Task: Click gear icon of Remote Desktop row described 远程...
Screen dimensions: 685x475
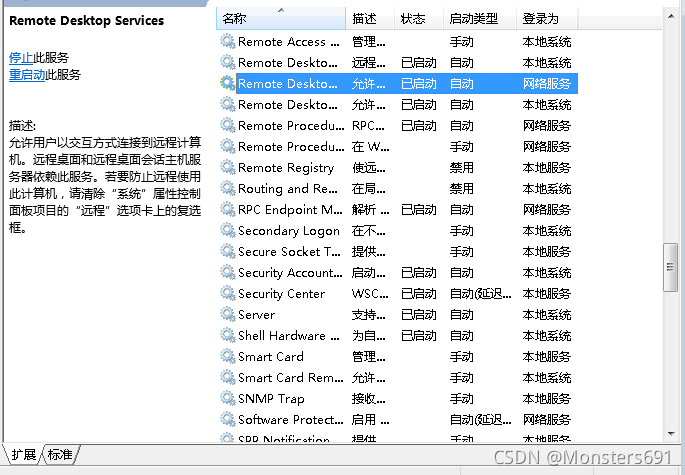Action: click(x=228, y=62)
